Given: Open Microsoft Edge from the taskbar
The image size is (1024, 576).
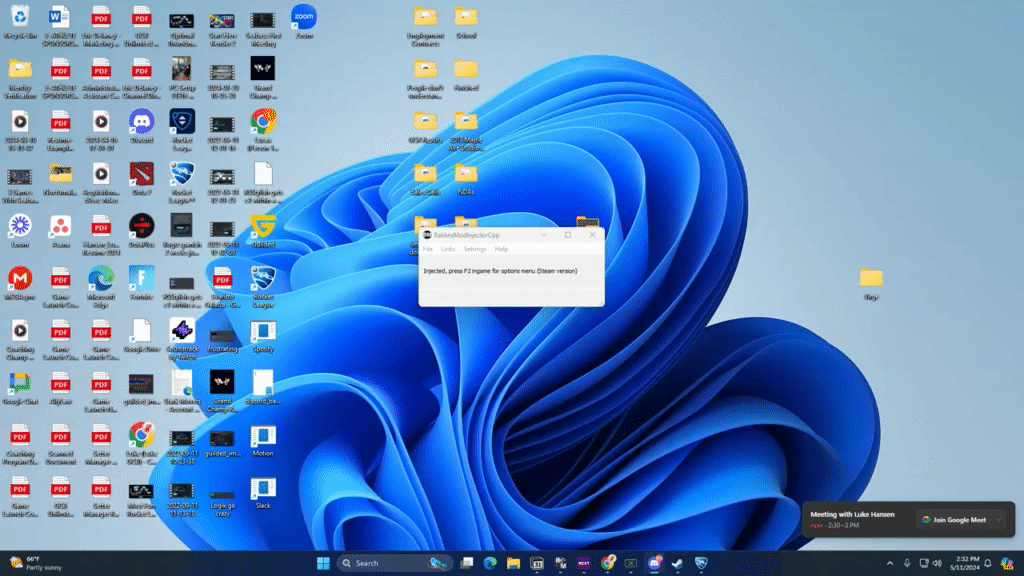Looking at the screenshot, I should [490, 563].
